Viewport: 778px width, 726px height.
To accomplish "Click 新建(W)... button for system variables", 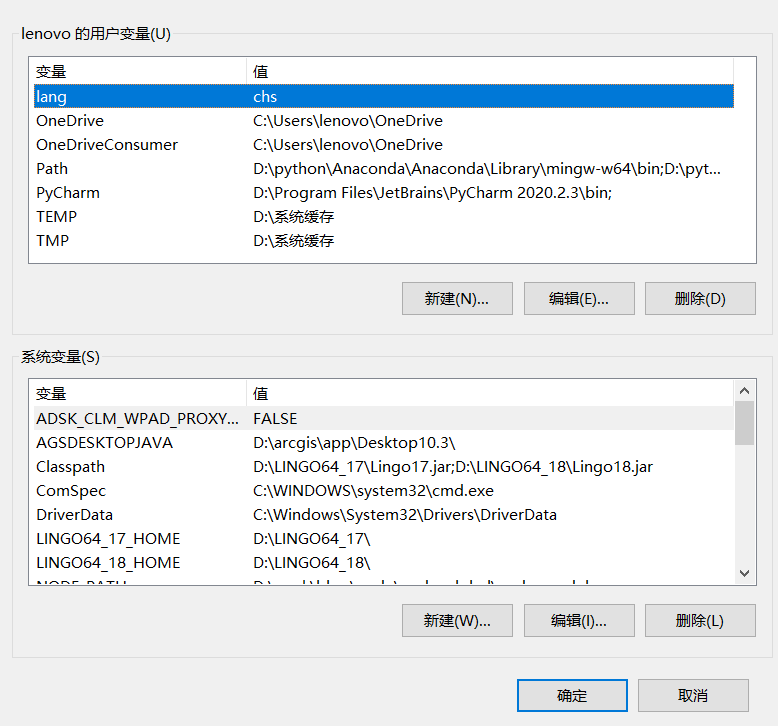I will pos(457,620).
